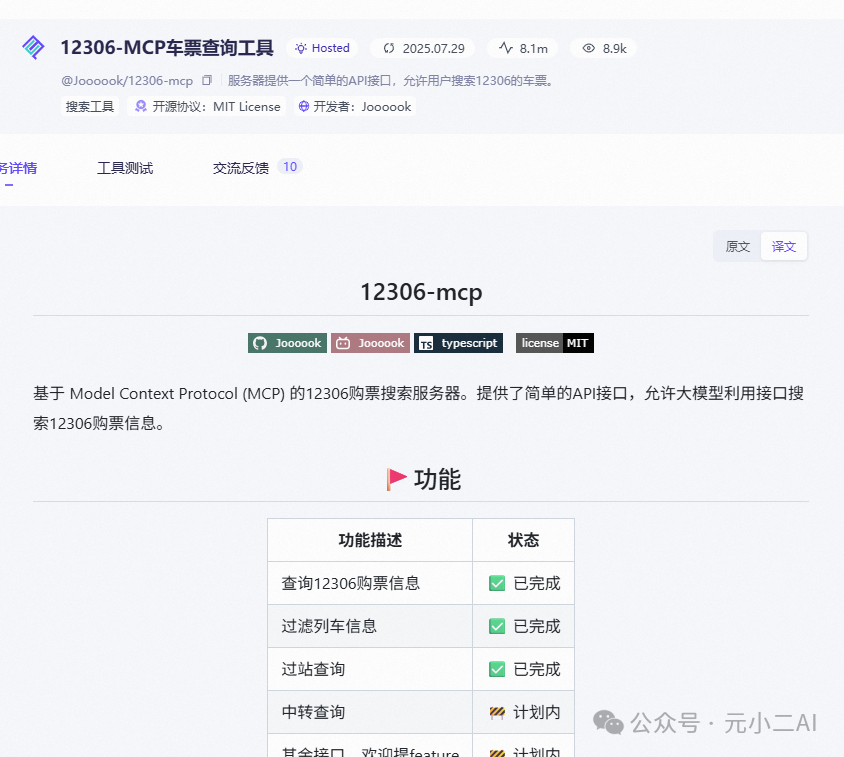
Task: Click the 开源协议: MIT License tag
Action: [206, 107]
